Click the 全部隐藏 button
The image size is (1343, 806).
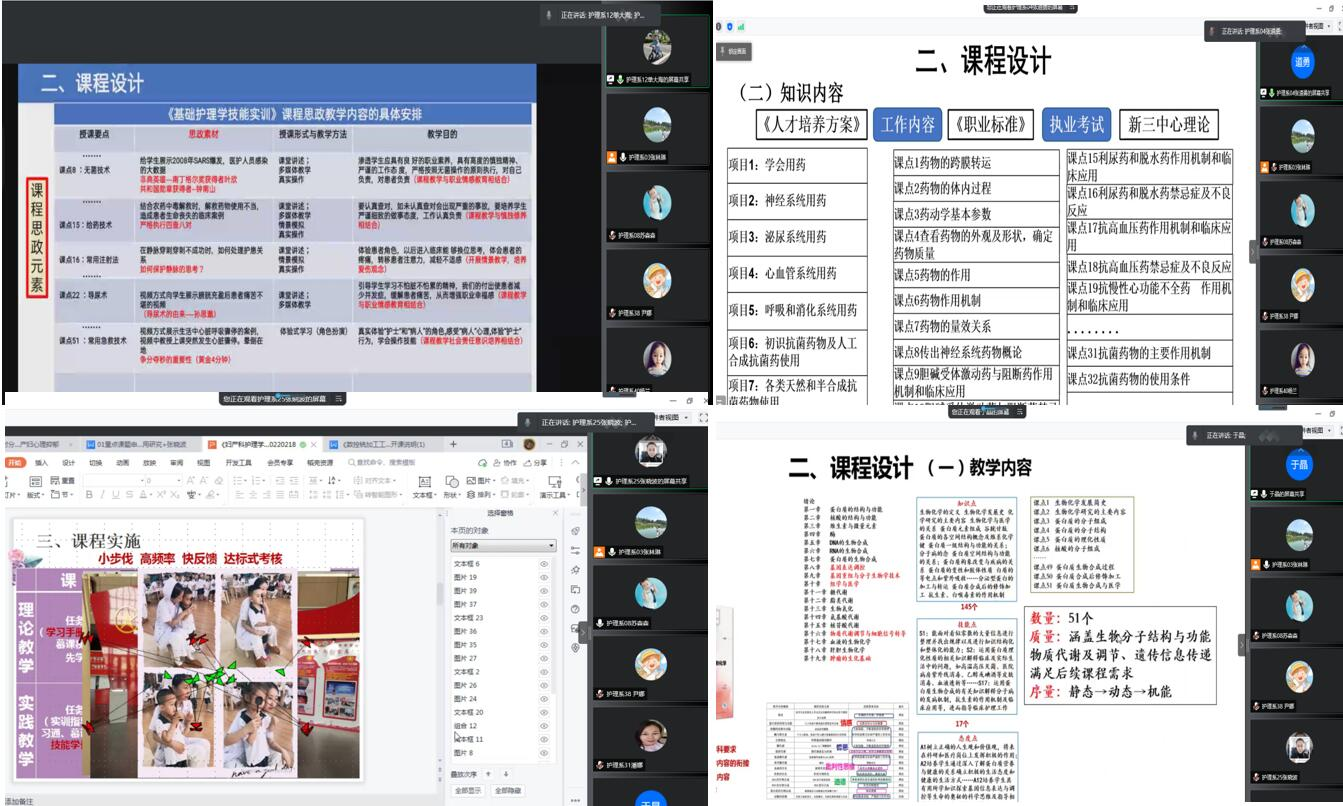(x=507, y=790)
